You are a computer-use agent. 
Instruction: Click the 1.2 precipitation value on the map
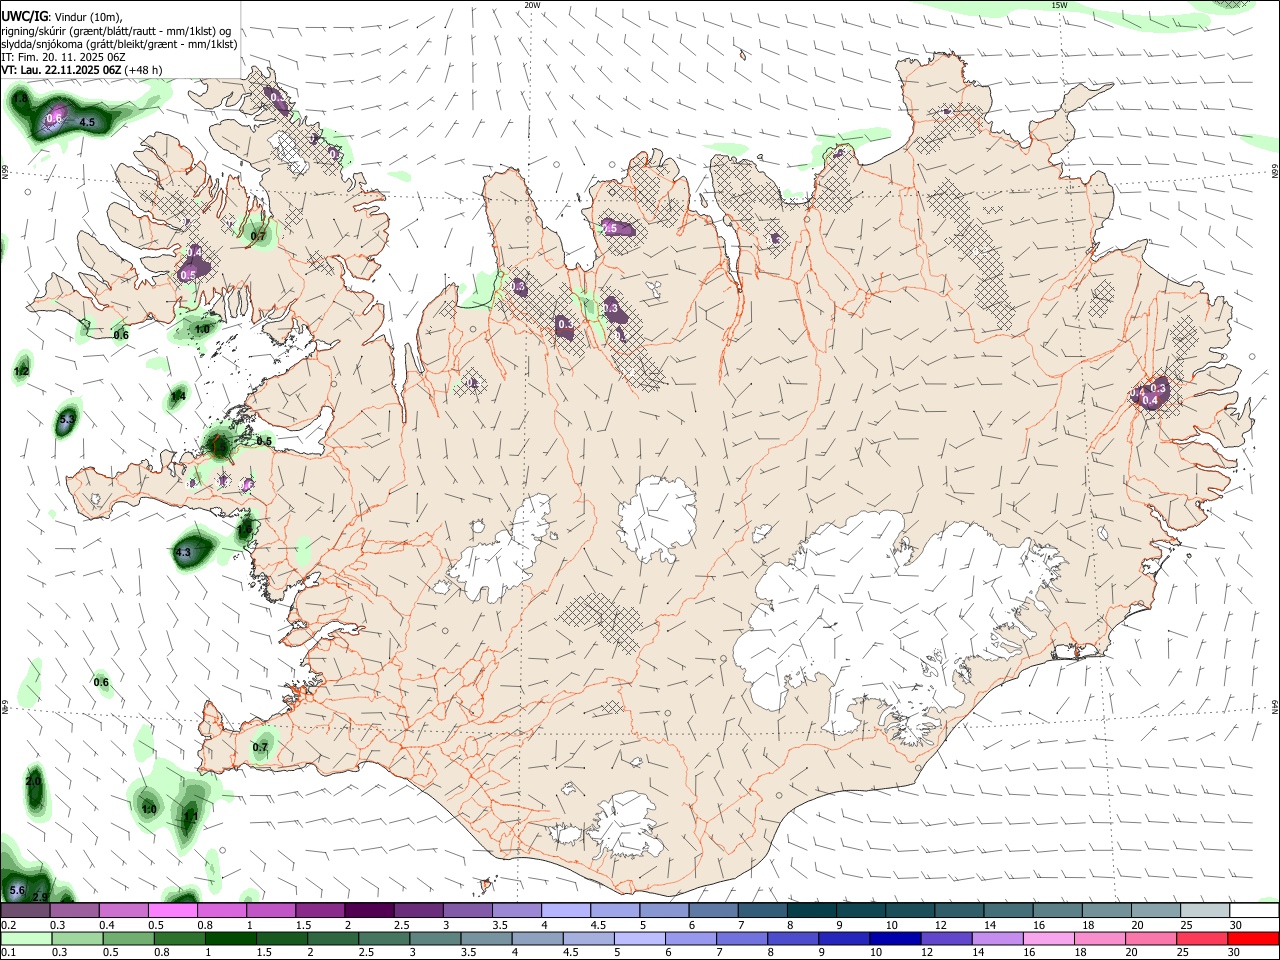pyautogui.click(x=22, y=371)
